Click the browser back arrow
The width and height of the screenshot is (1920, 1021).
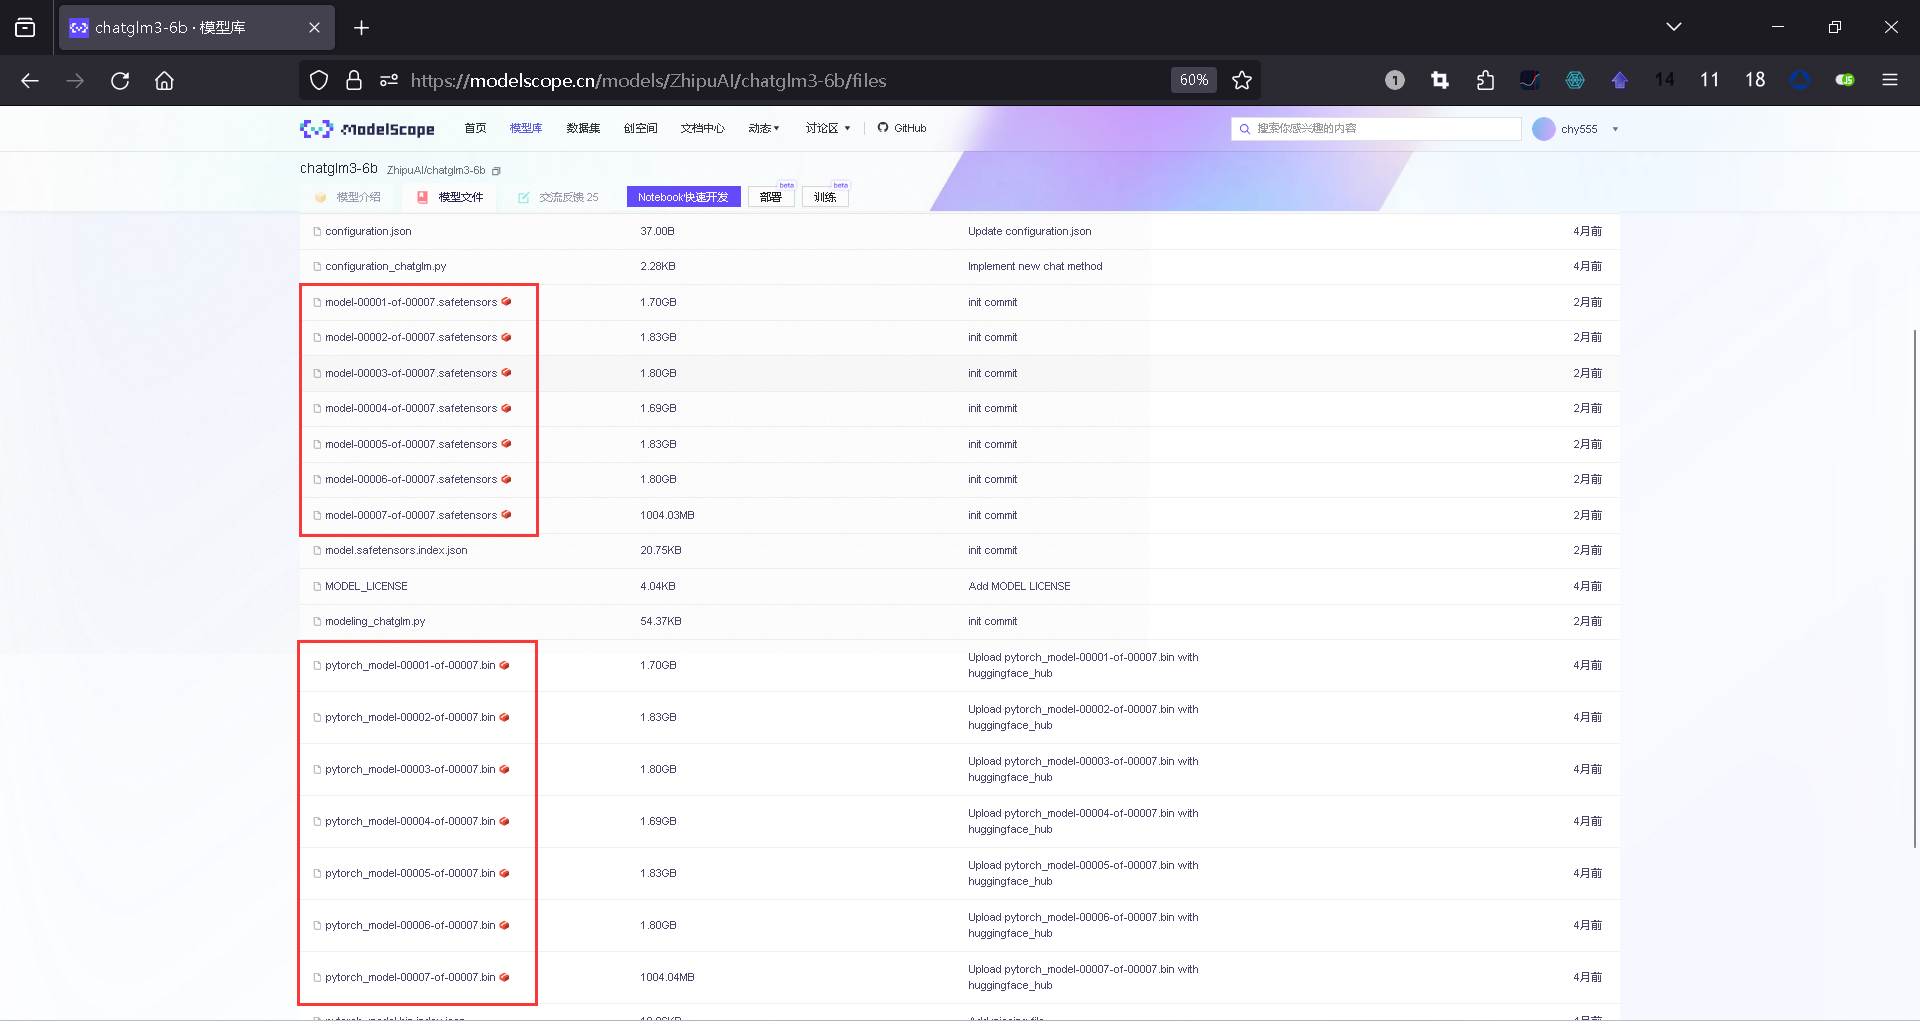[30, 81]
